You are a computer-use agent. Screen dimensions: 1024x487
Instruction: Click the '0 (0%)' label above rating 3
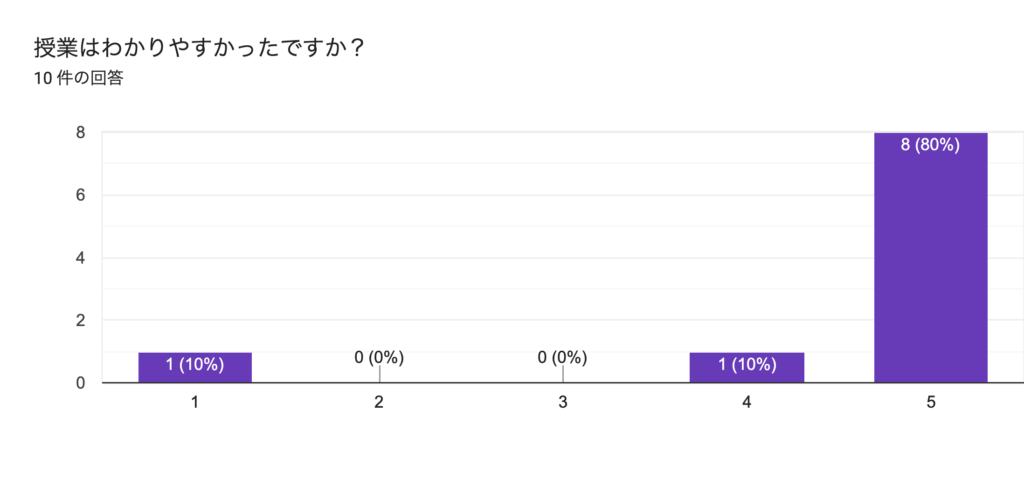click(563, 357)
